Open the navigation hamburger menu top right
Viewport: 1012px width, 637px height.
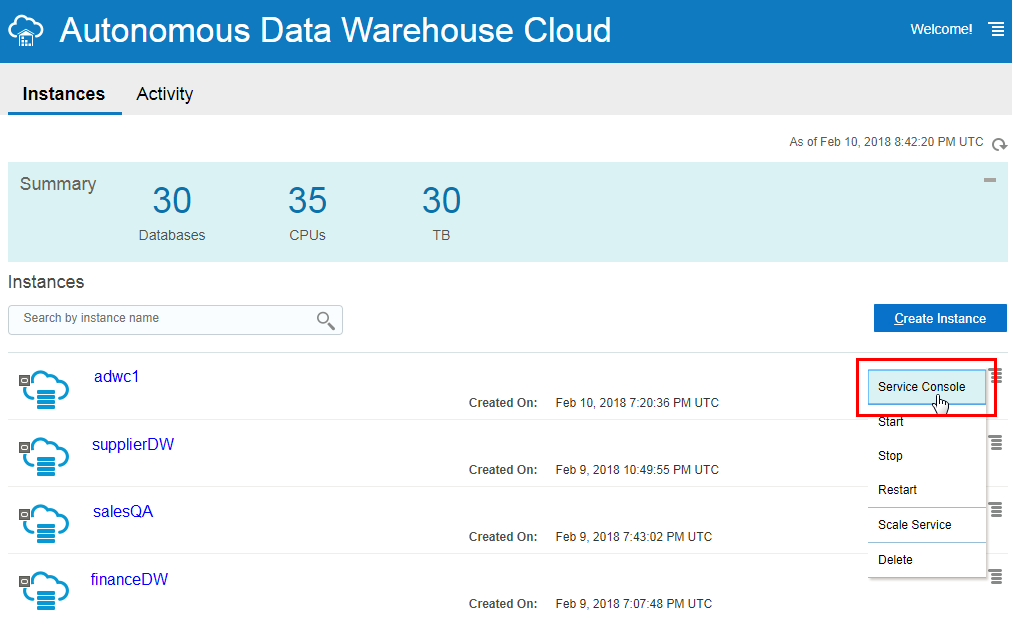coord(996,29)
